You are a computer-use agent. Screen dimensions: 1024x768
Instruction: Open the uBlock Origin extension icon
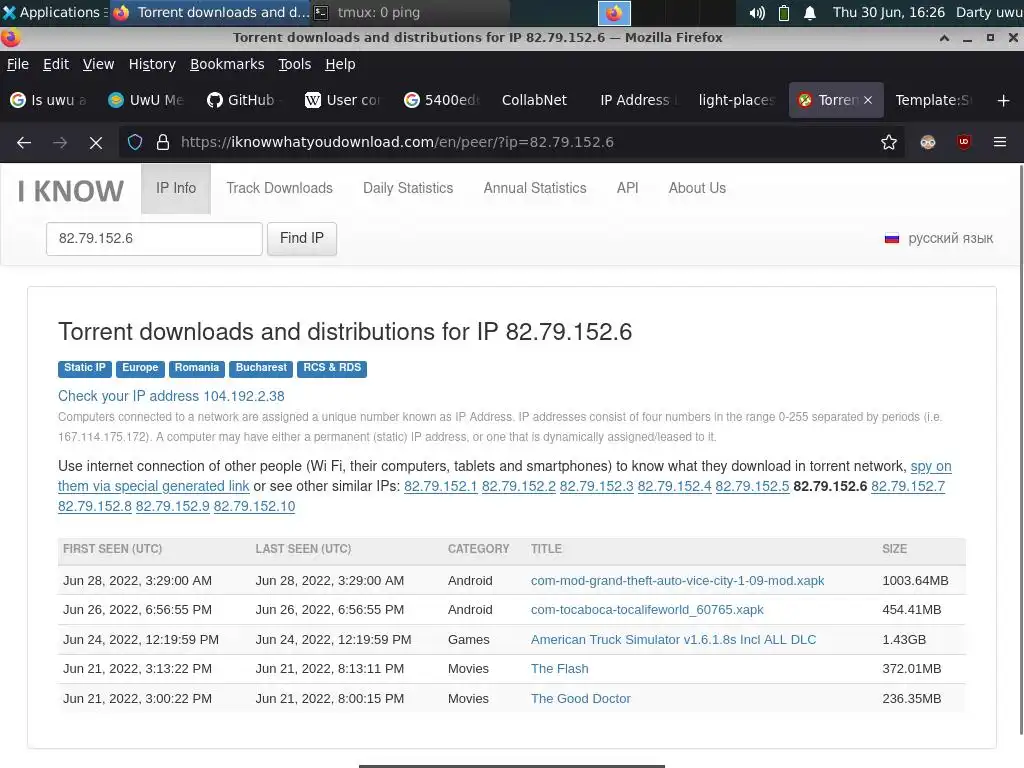click(x=964, y=142)
